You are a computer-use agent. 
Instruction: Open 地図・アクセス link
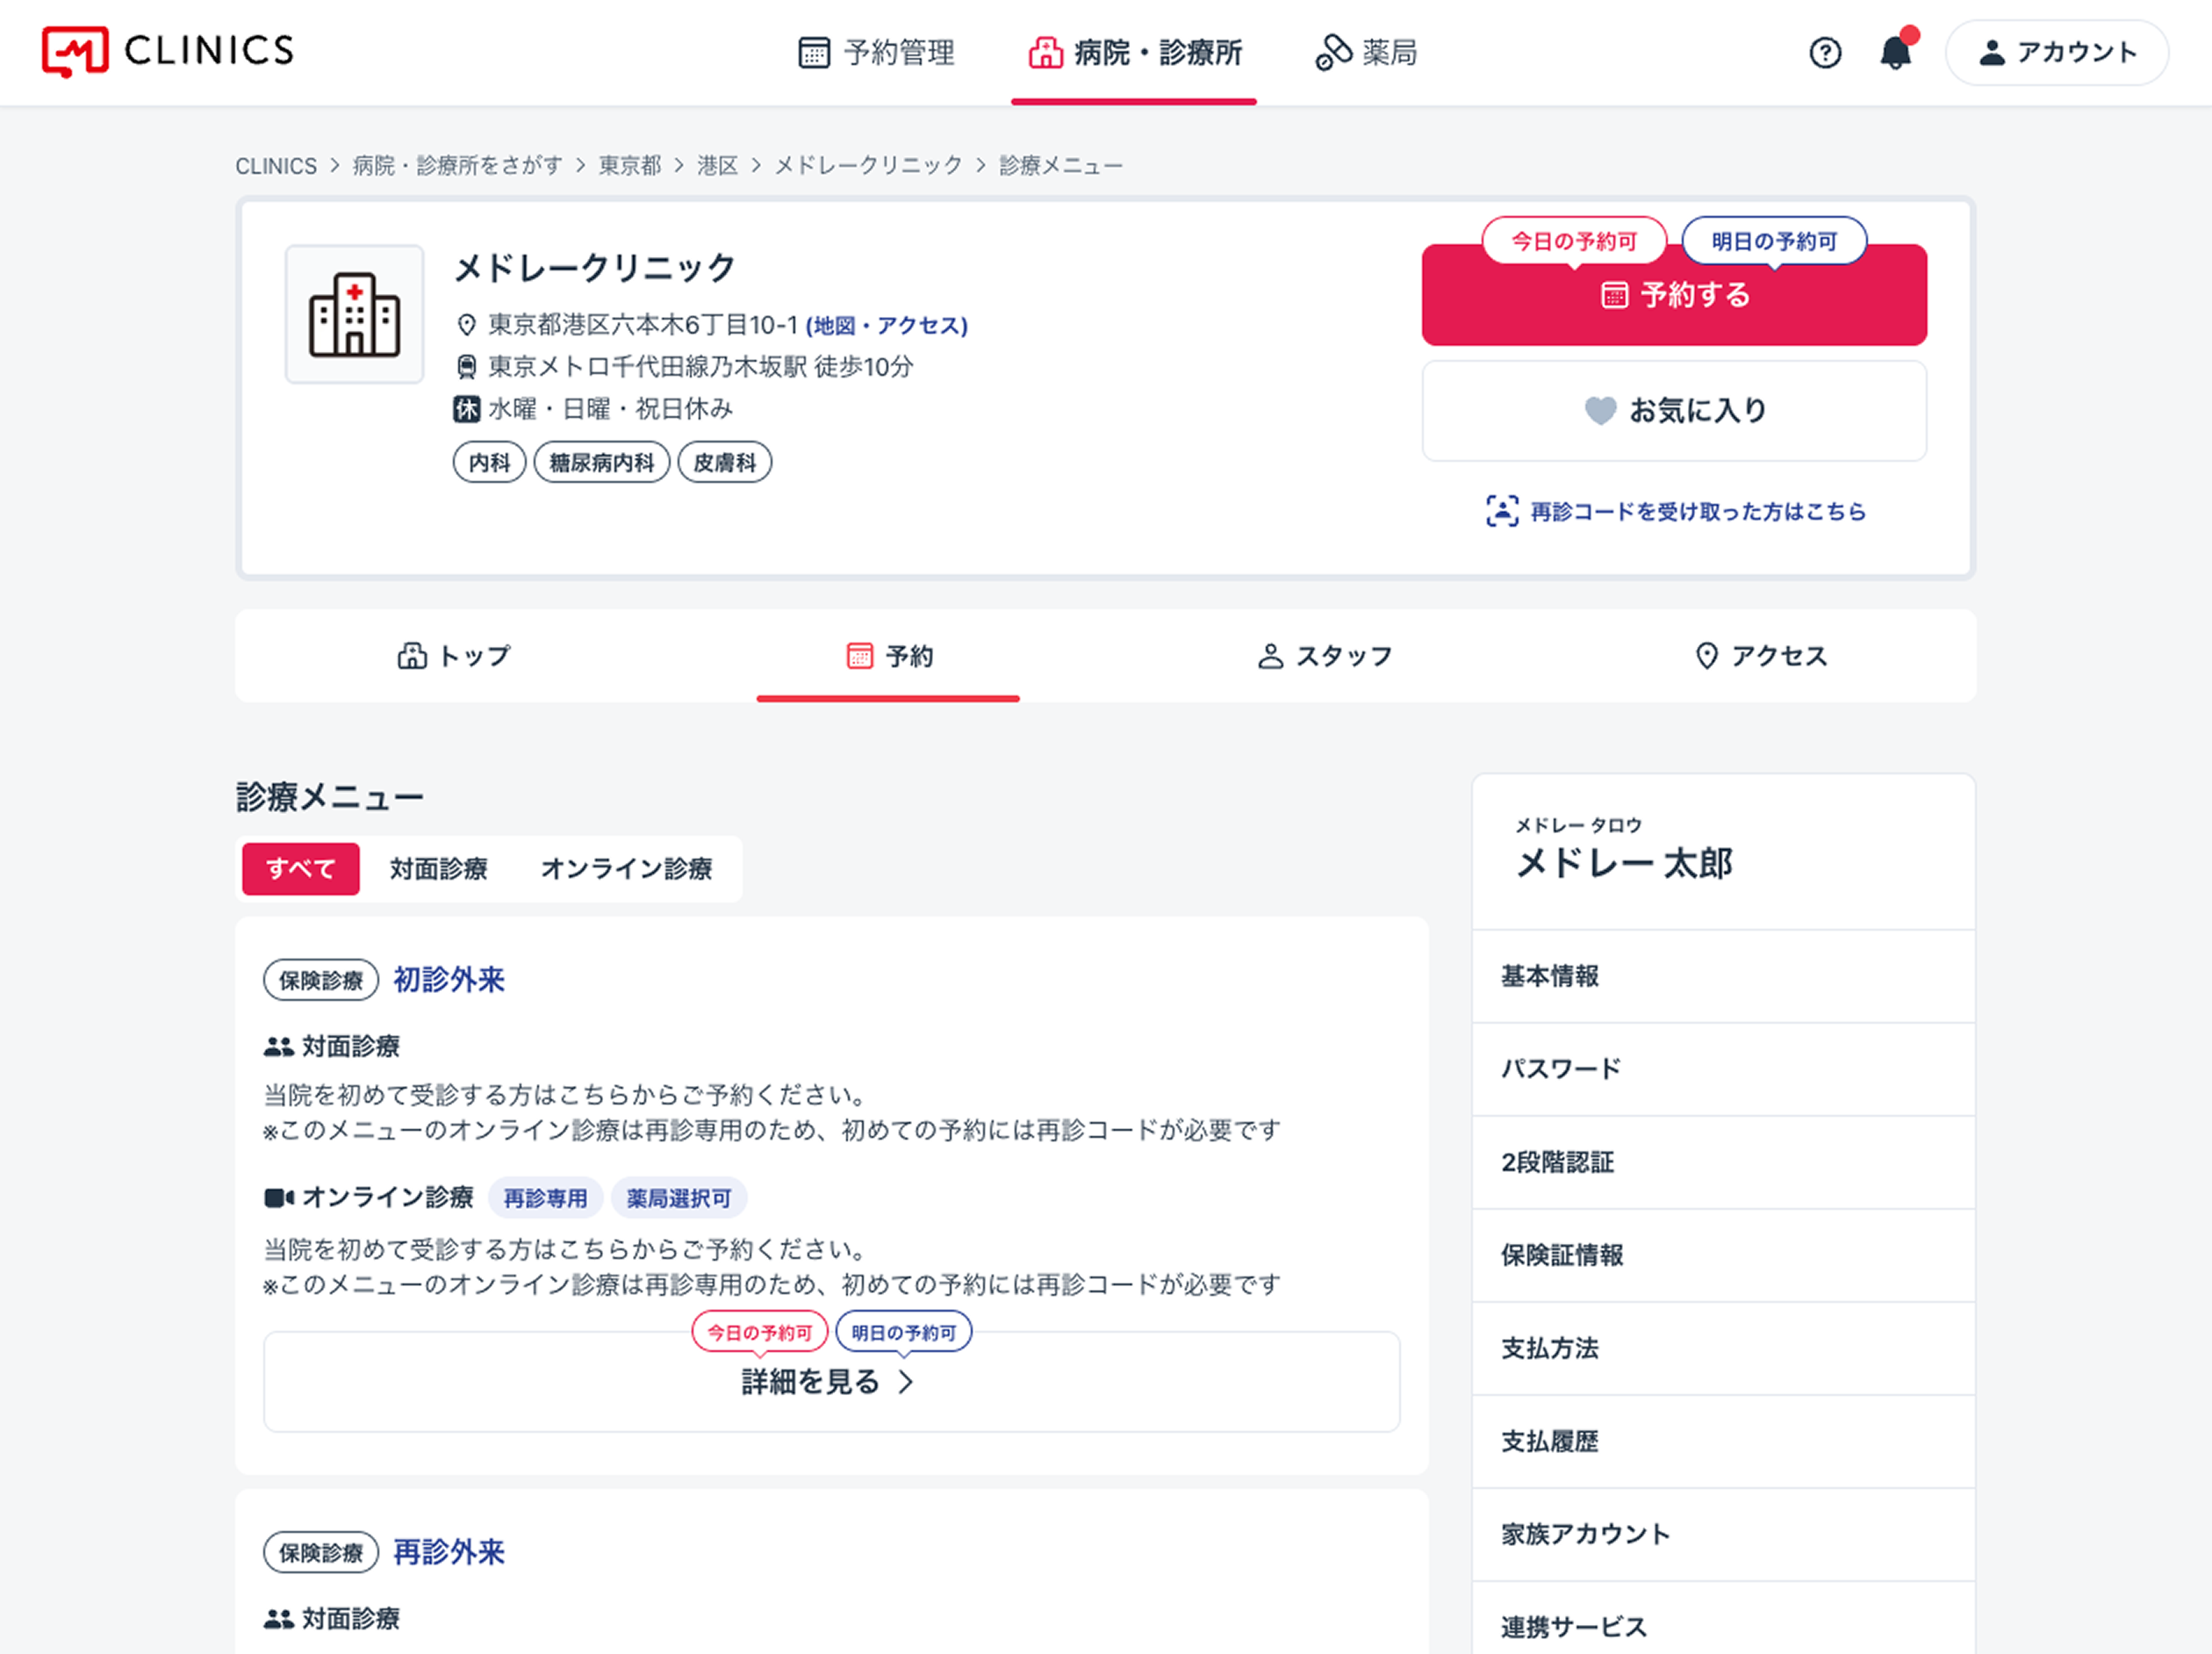click(x=887, y=326)
